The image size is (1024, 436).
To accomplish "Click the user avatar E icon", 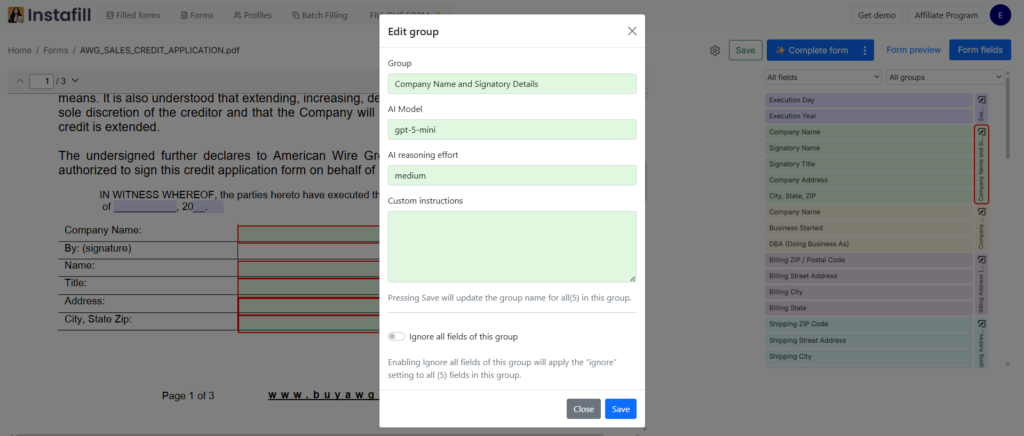I will pyautogui.click(x=999, y=15).
